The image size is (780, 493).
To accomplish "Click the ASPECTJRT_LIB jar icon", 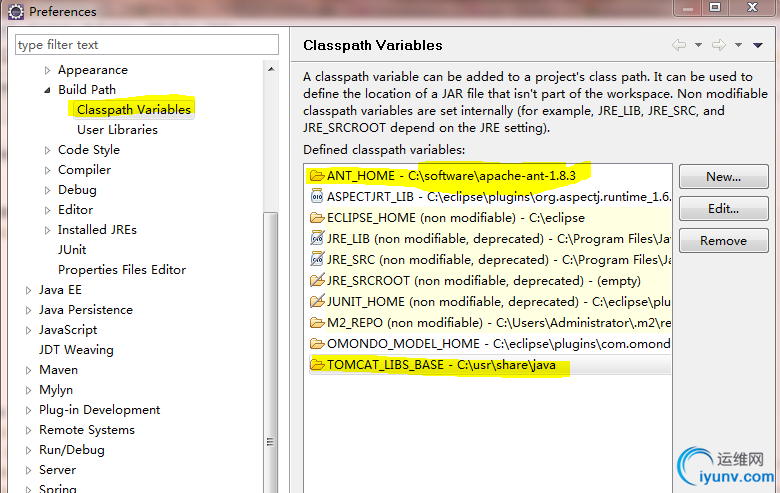I will [x=317, y=197].
